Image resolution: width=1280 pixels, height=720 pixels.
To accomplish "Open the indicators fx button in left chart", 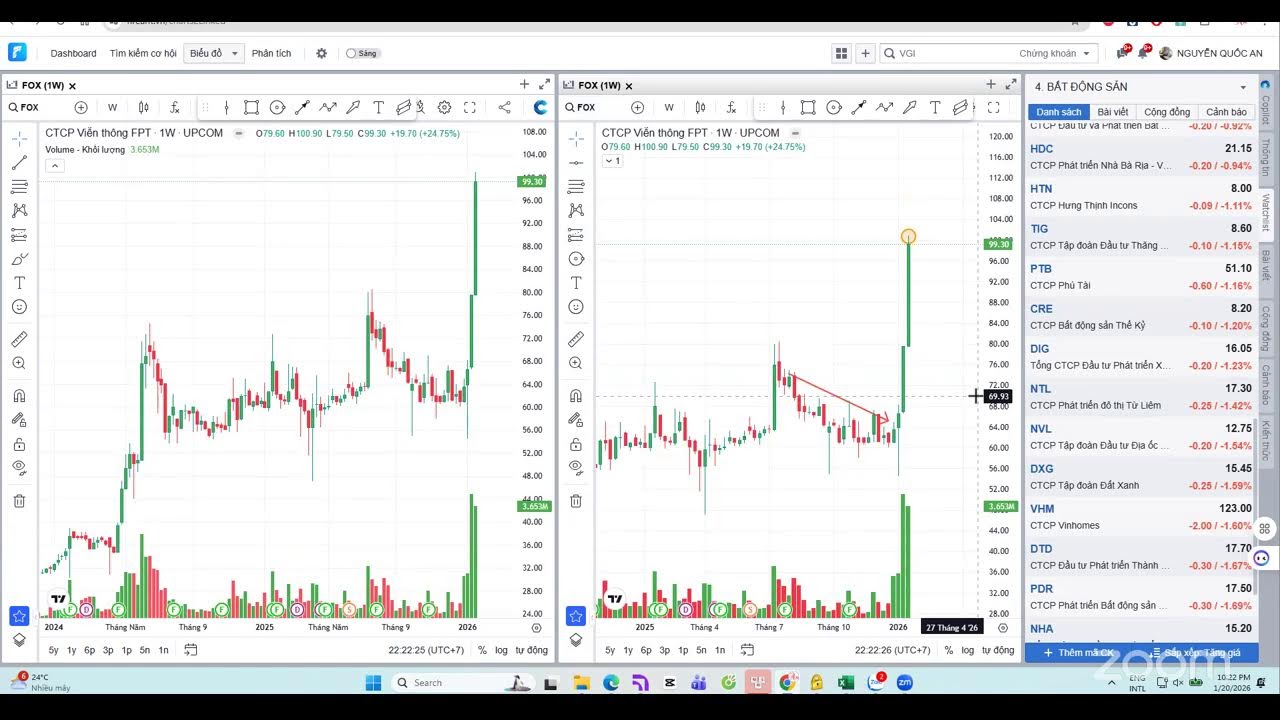I will click(175, 107).
